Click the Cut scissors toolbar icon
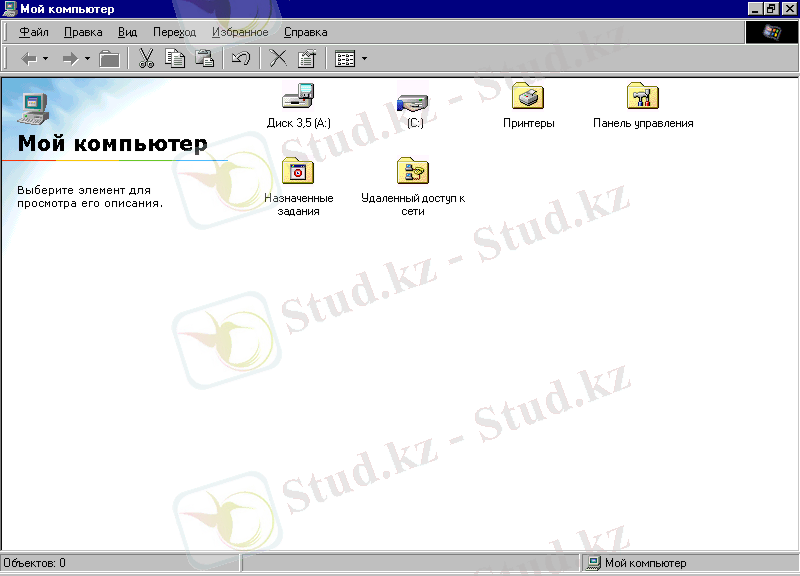 point(146,59)
